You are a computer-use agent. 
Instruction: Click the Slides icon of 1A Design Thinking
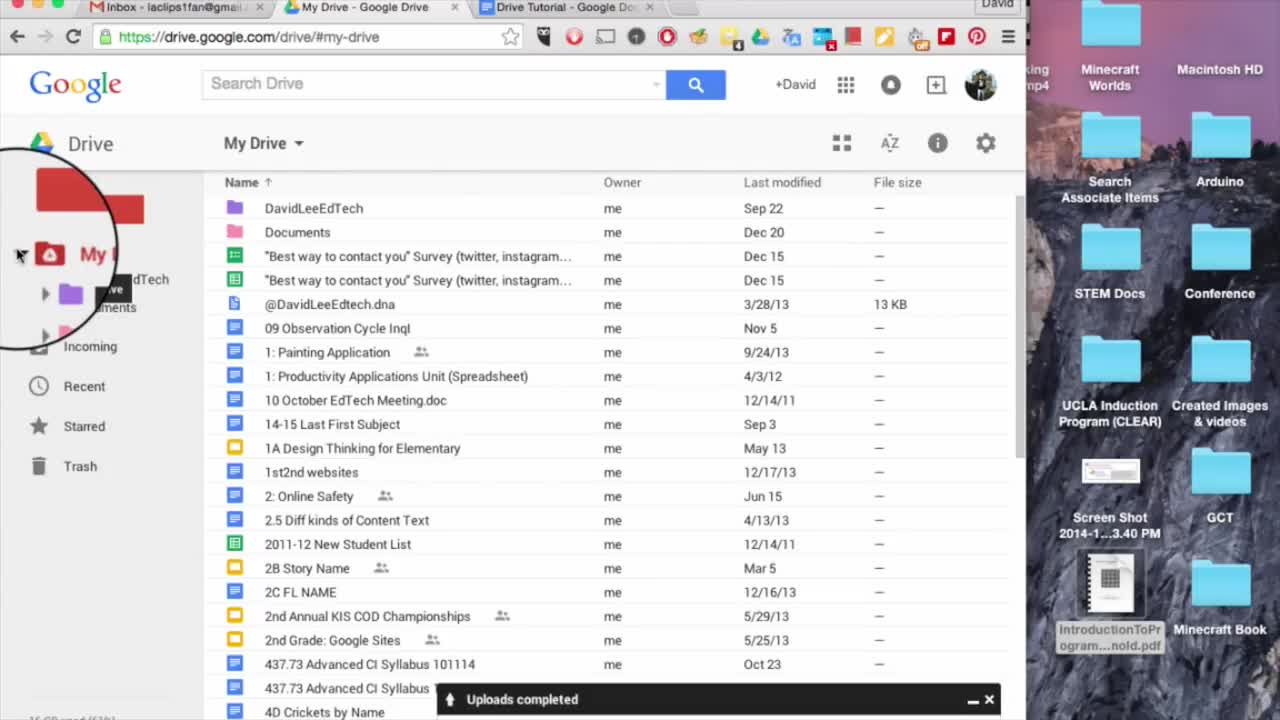point(235,448)
